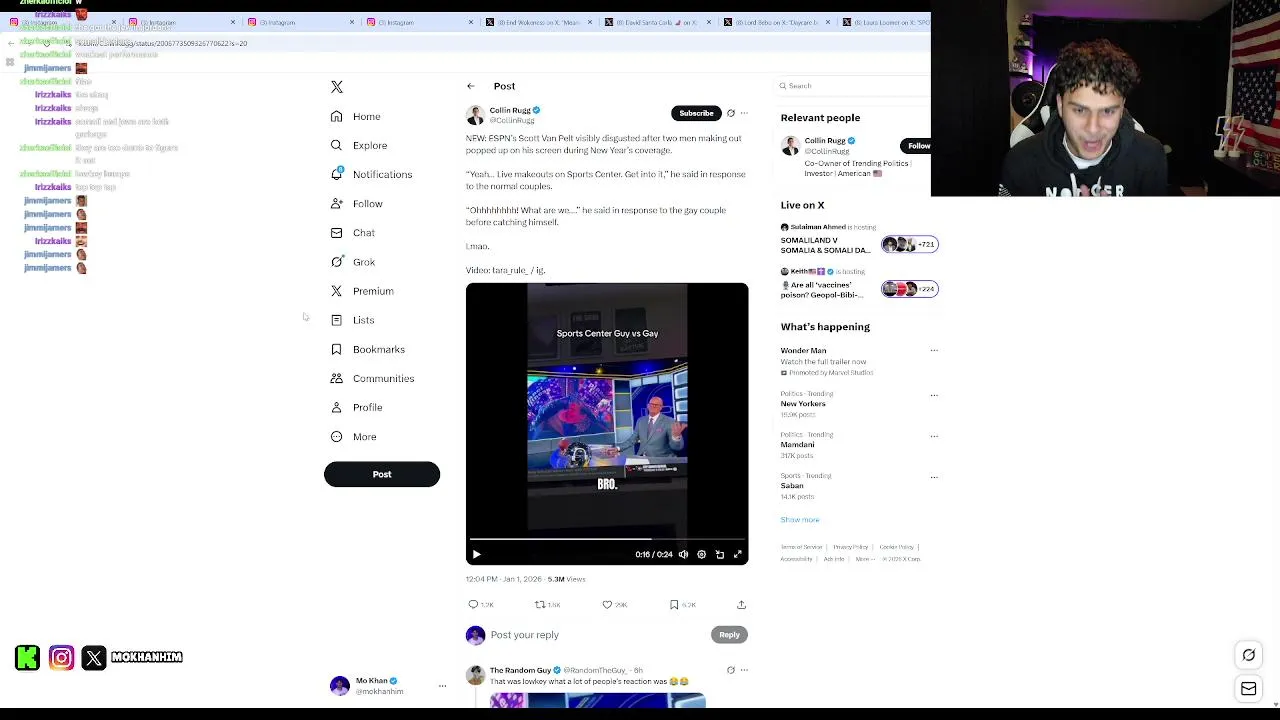Open Grok from the sidebar
The image size is (1280, 720).
pos(352,262)
